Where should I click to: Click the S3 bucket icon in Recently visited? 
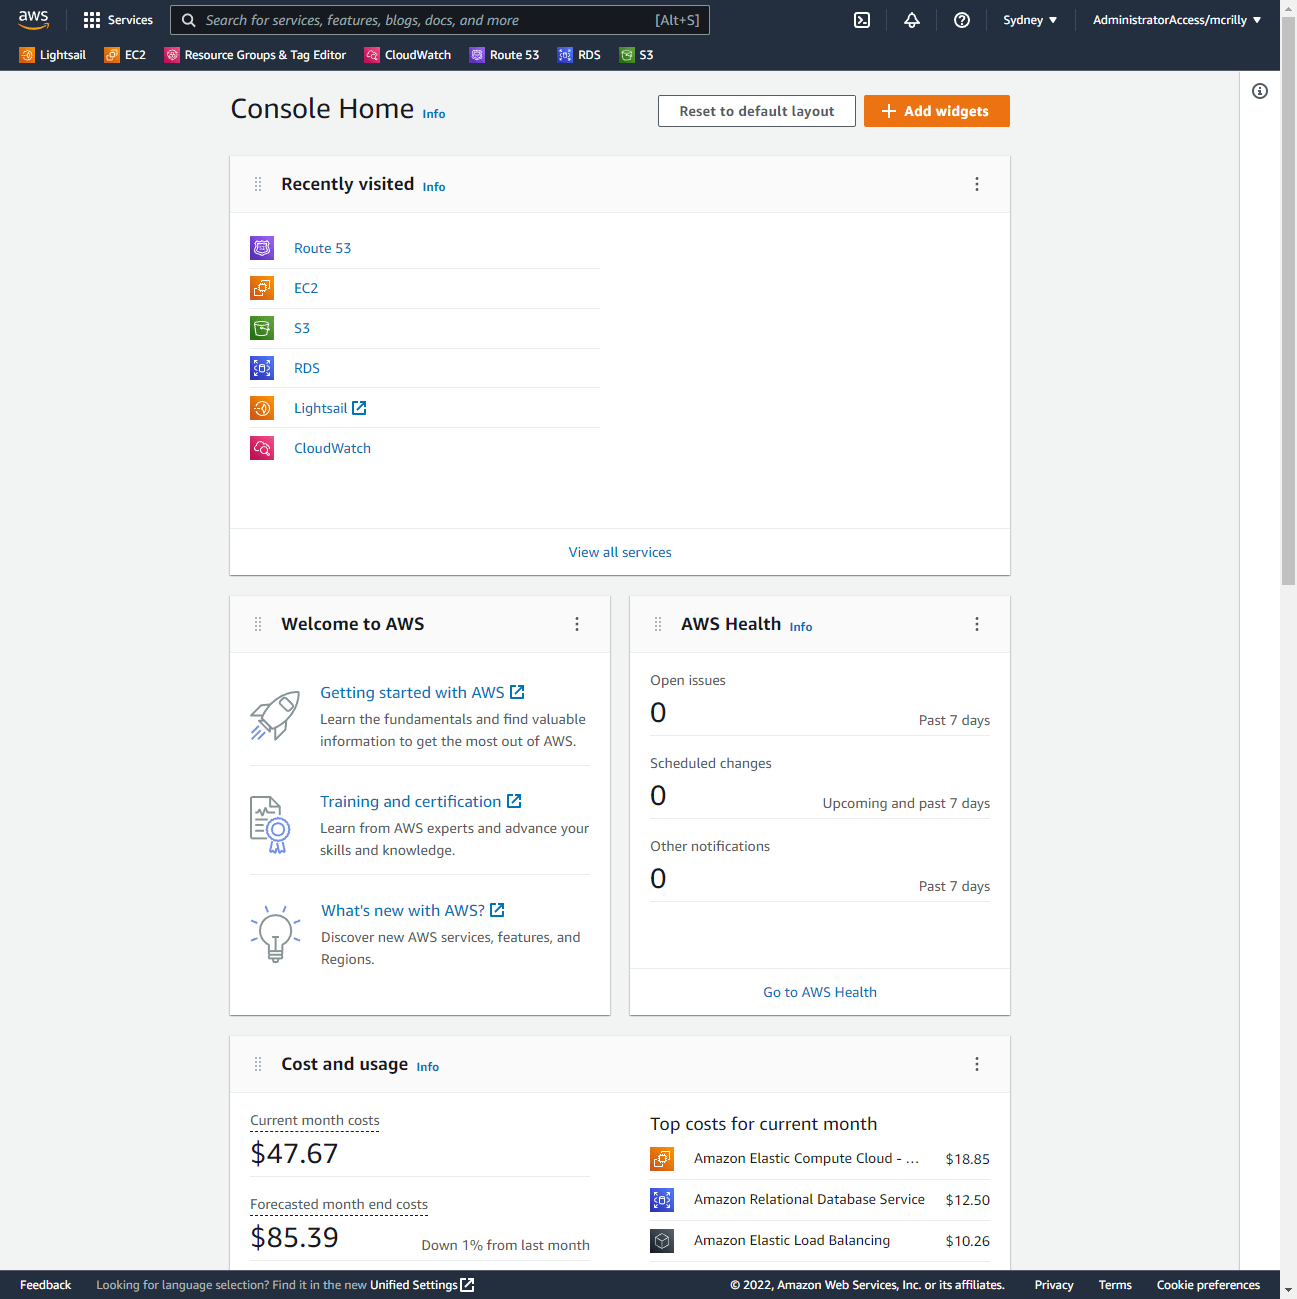(x=262, y=328)
